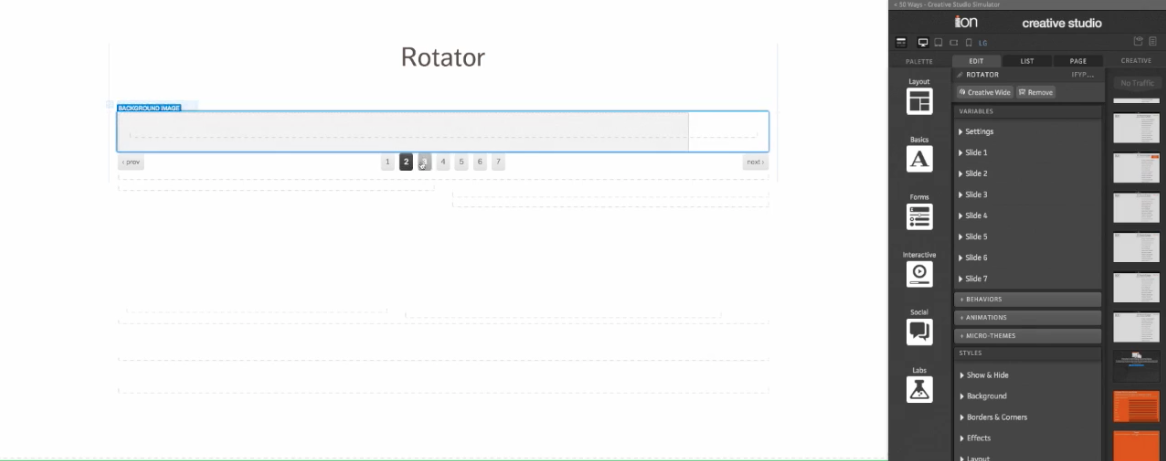Click the Remove button

pyautogui.click(x=1035, y=92)
